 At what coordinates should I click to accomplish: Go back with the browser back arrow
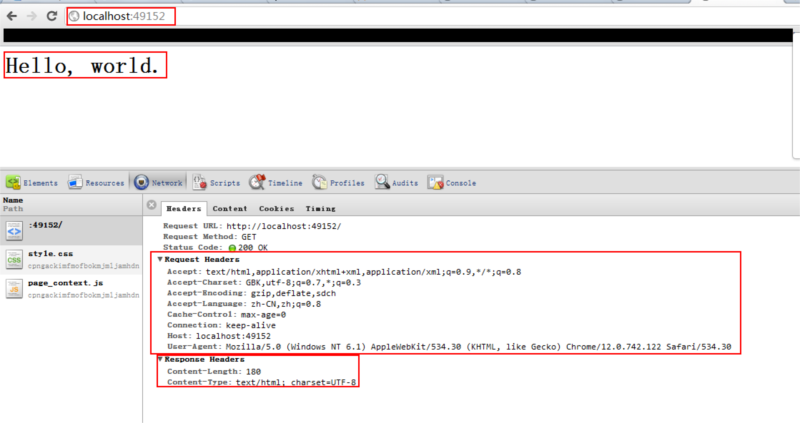coord(12,16)
